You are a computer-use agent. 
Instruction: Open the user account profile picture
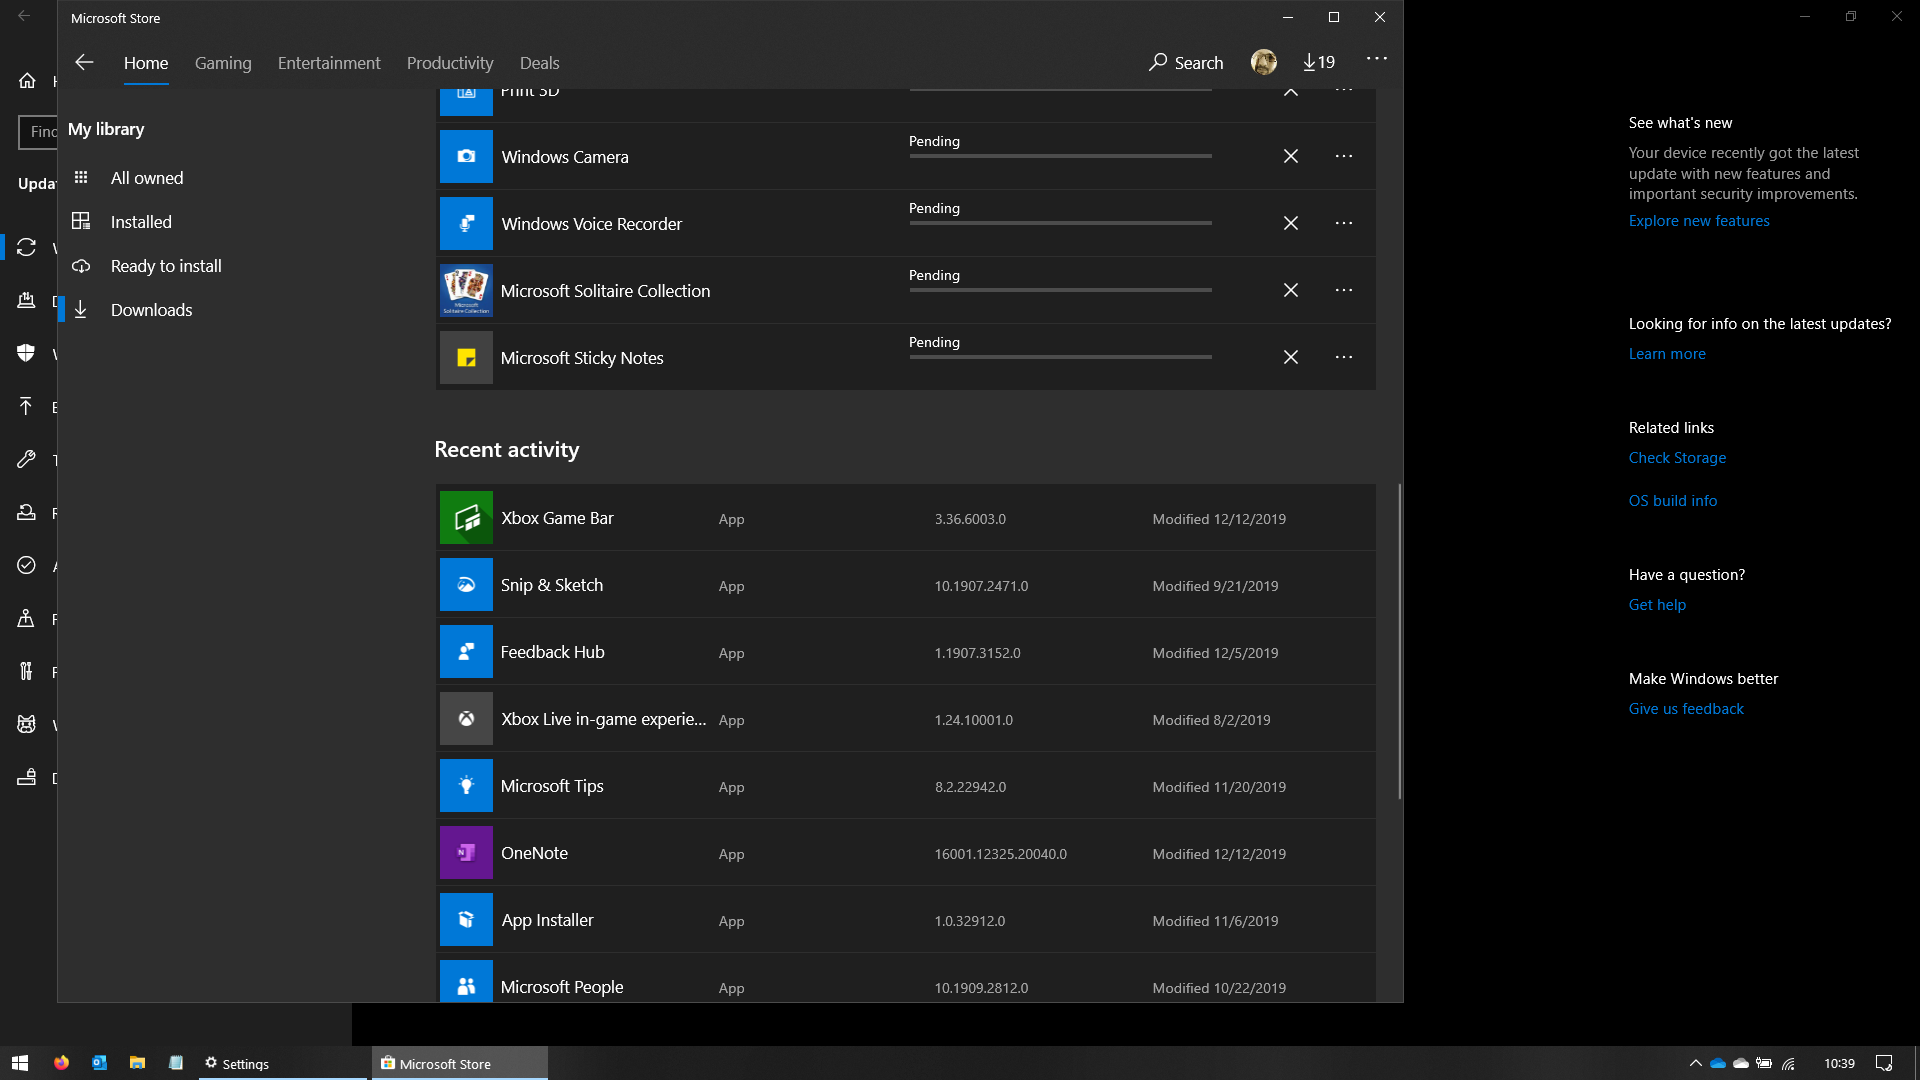[x=1264, y=62]
